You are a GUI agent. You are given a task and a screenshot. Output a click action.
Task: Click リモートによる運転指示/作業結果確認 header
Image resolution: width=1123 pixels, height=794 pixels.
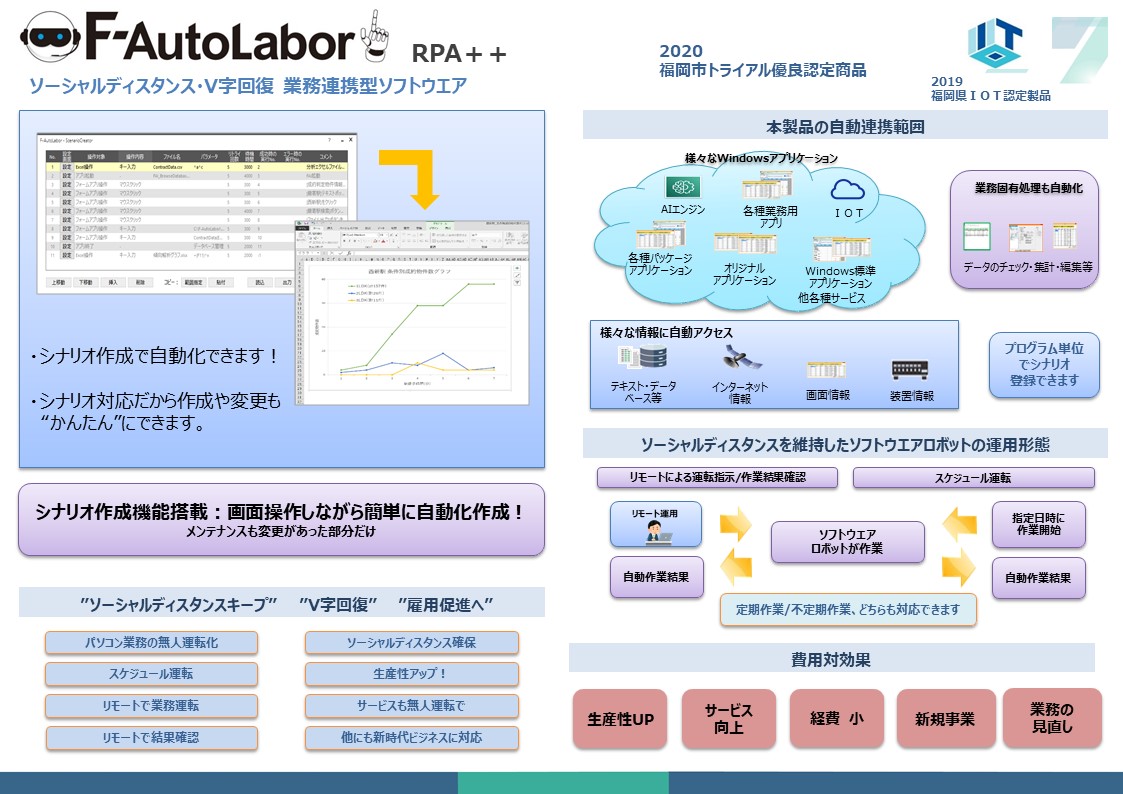[x=717, y=478]
